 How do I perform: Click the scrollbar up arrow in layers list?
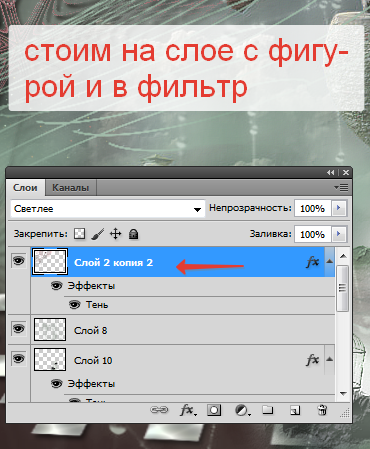coord(343,256)
